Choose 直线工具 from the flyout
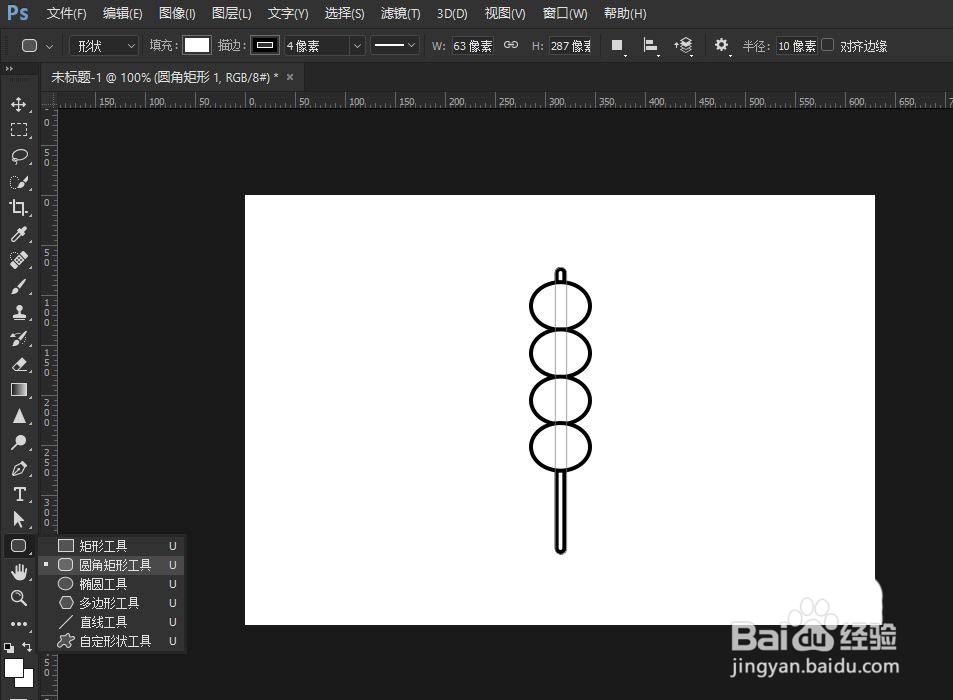 112,622
